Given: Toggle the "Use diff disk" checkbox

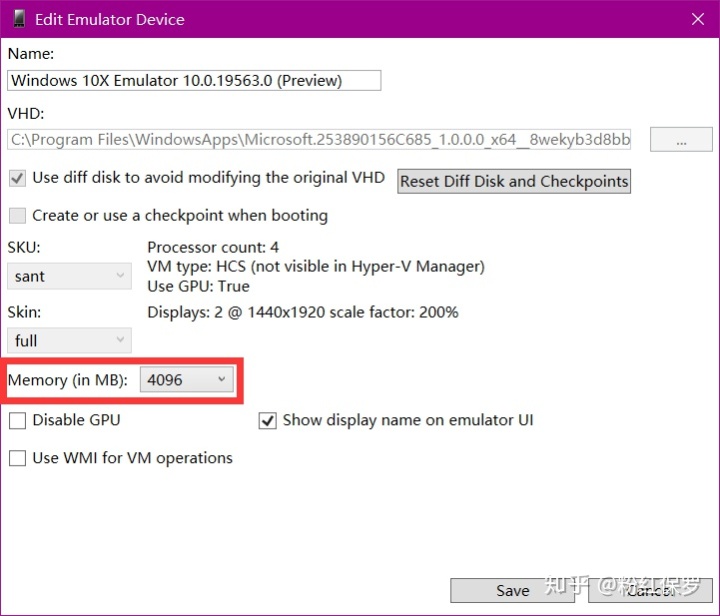Looking at the screenshot, I should (x=17, y=178).
